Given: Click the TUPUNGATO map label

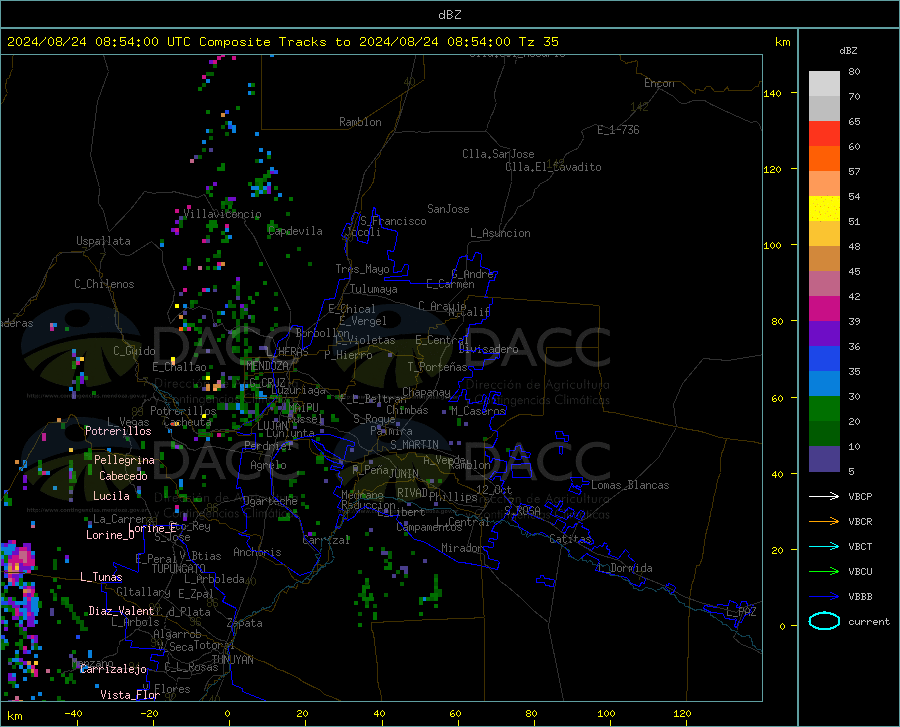Looking at the screenshot, I should [x=179, y=569].
